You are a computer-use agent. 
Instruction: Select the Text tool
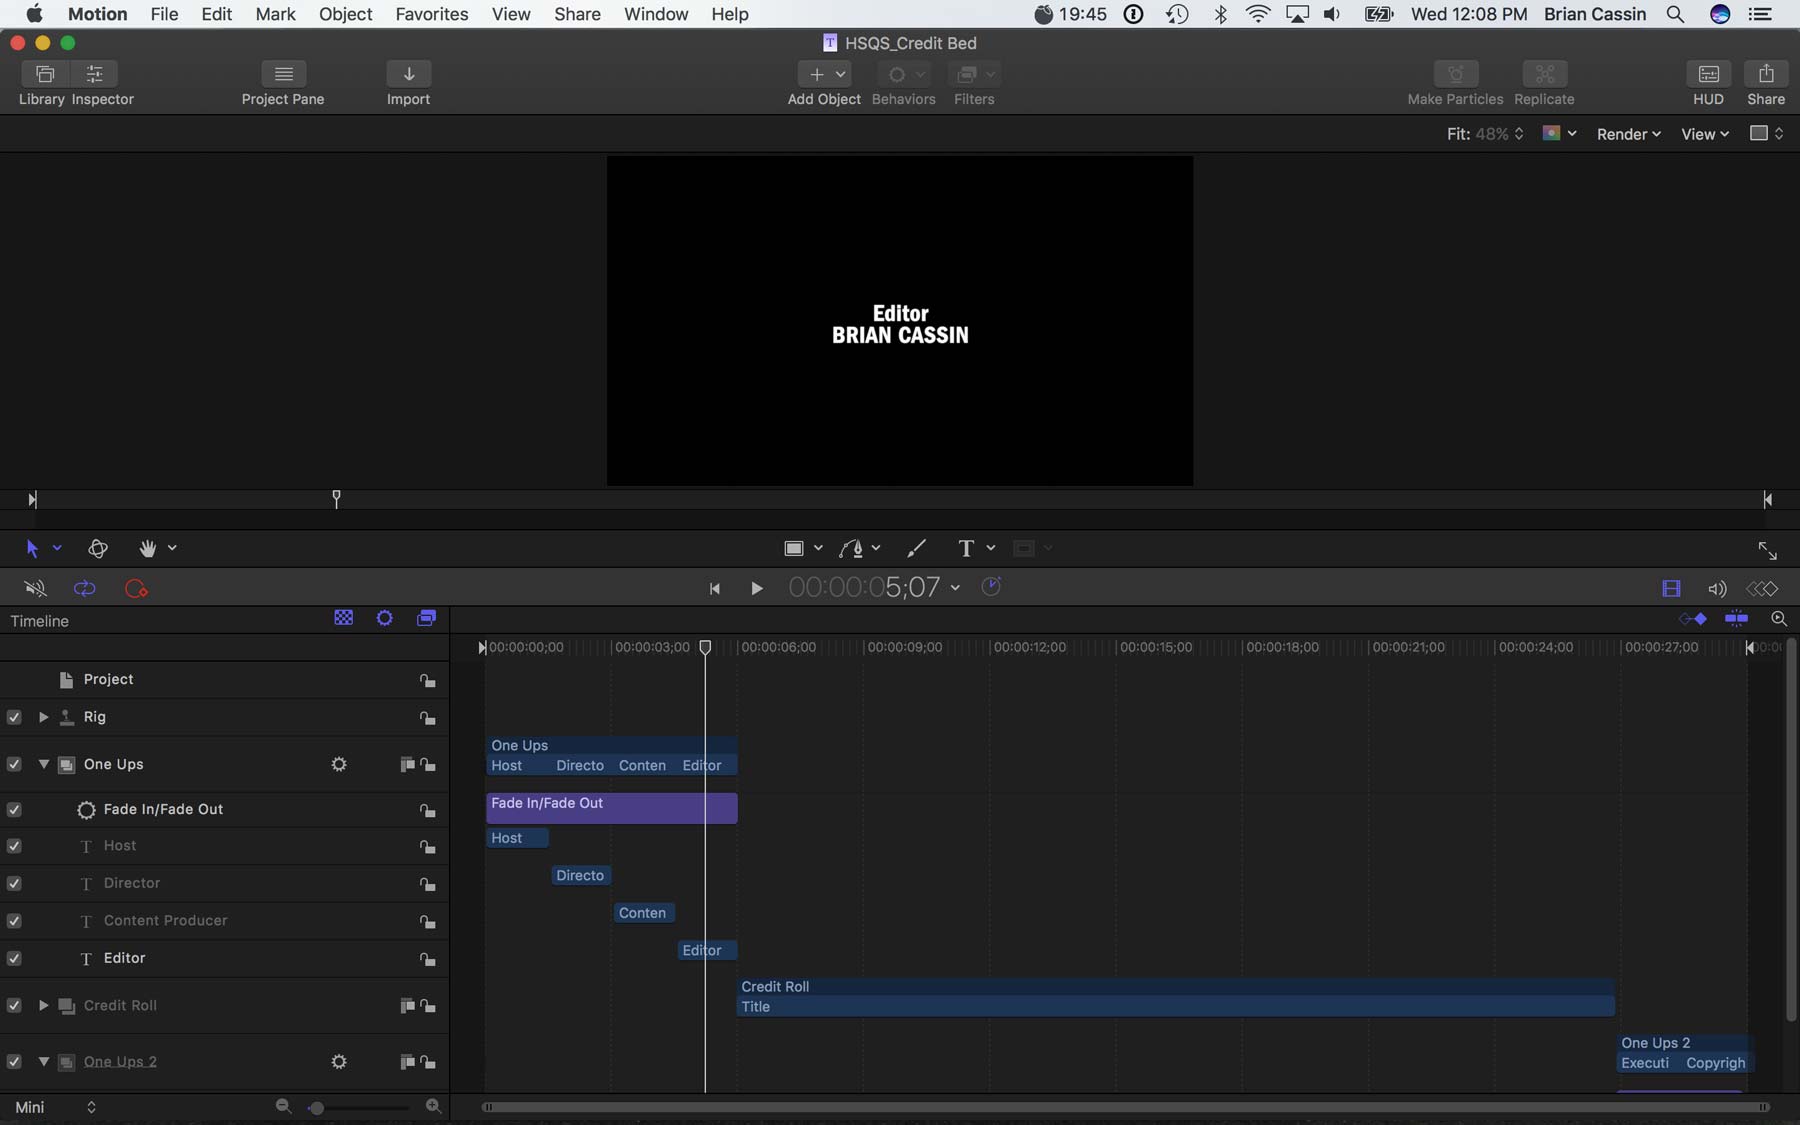(x=966, y=548)
